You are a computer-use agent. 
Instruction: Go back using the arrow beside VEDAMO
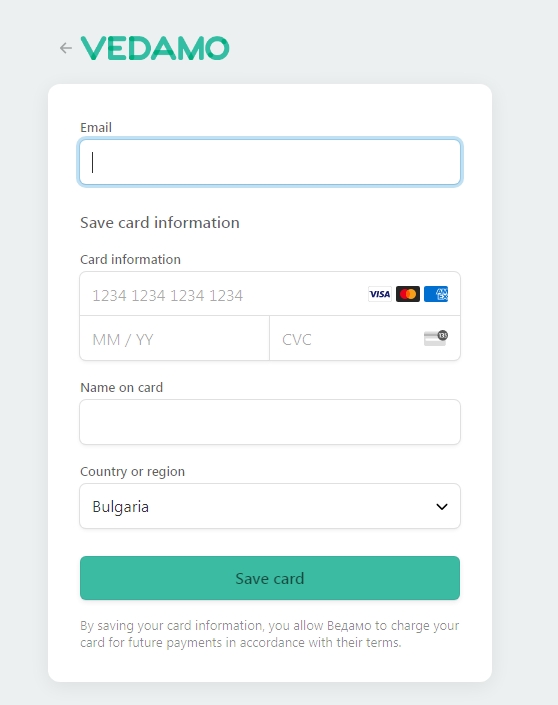tap(66, 48)
